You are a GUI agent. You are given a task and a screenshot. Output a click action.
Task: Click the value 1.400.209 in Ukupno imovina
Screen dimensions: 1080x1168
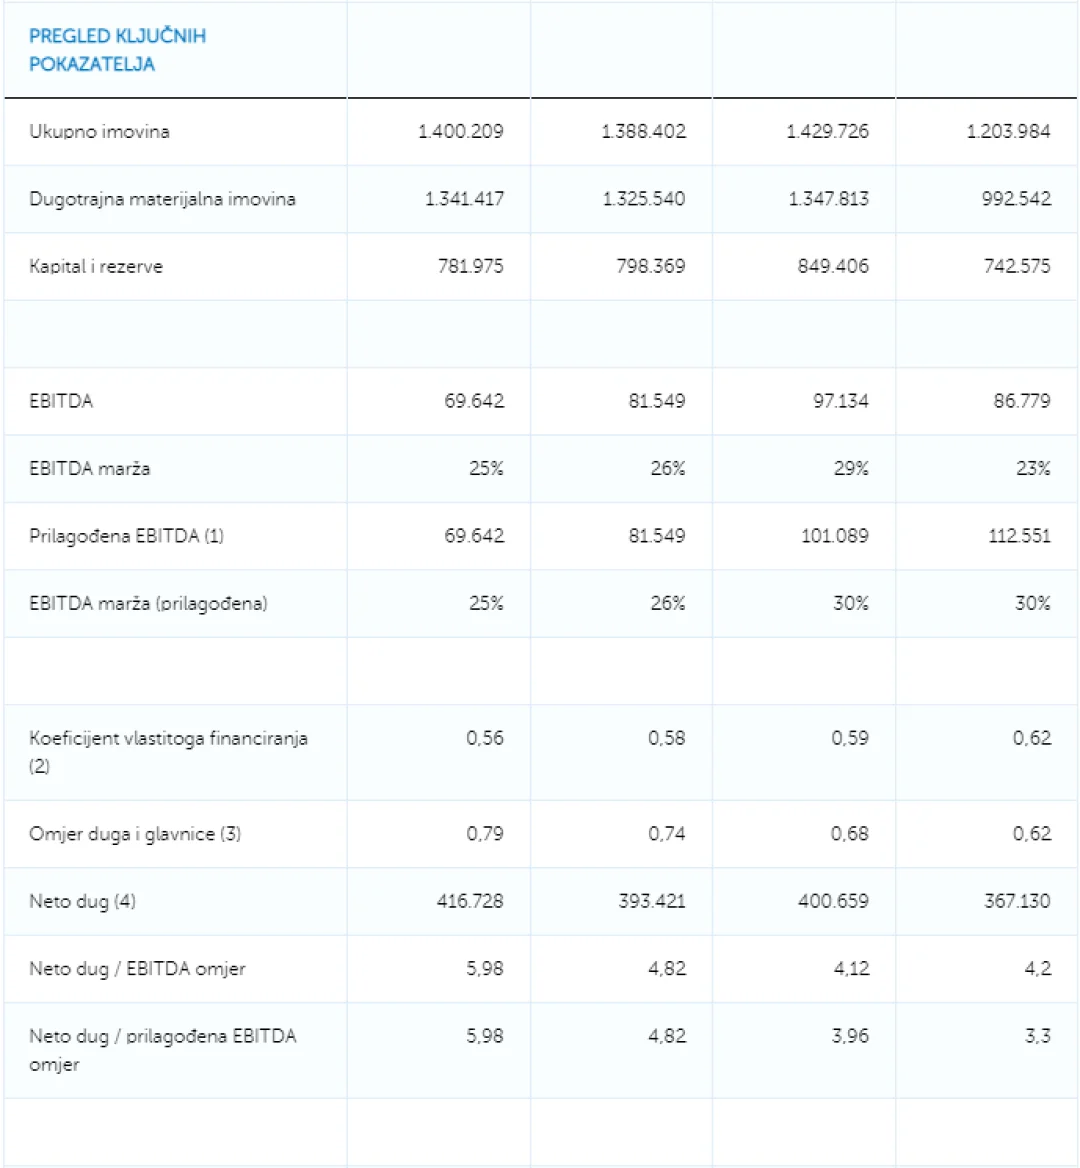coord(460,132)
